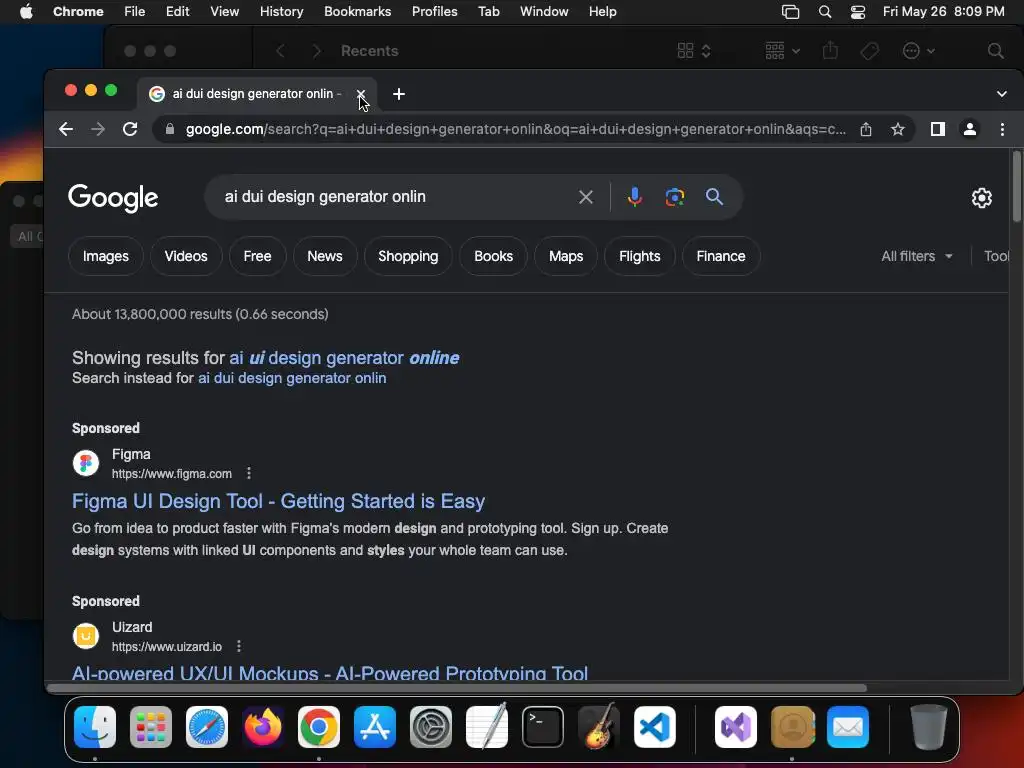Image resolution: width=1024 pixels, height=768 pixels.
Task: View site info via lock icon
Action: (170, 129)
